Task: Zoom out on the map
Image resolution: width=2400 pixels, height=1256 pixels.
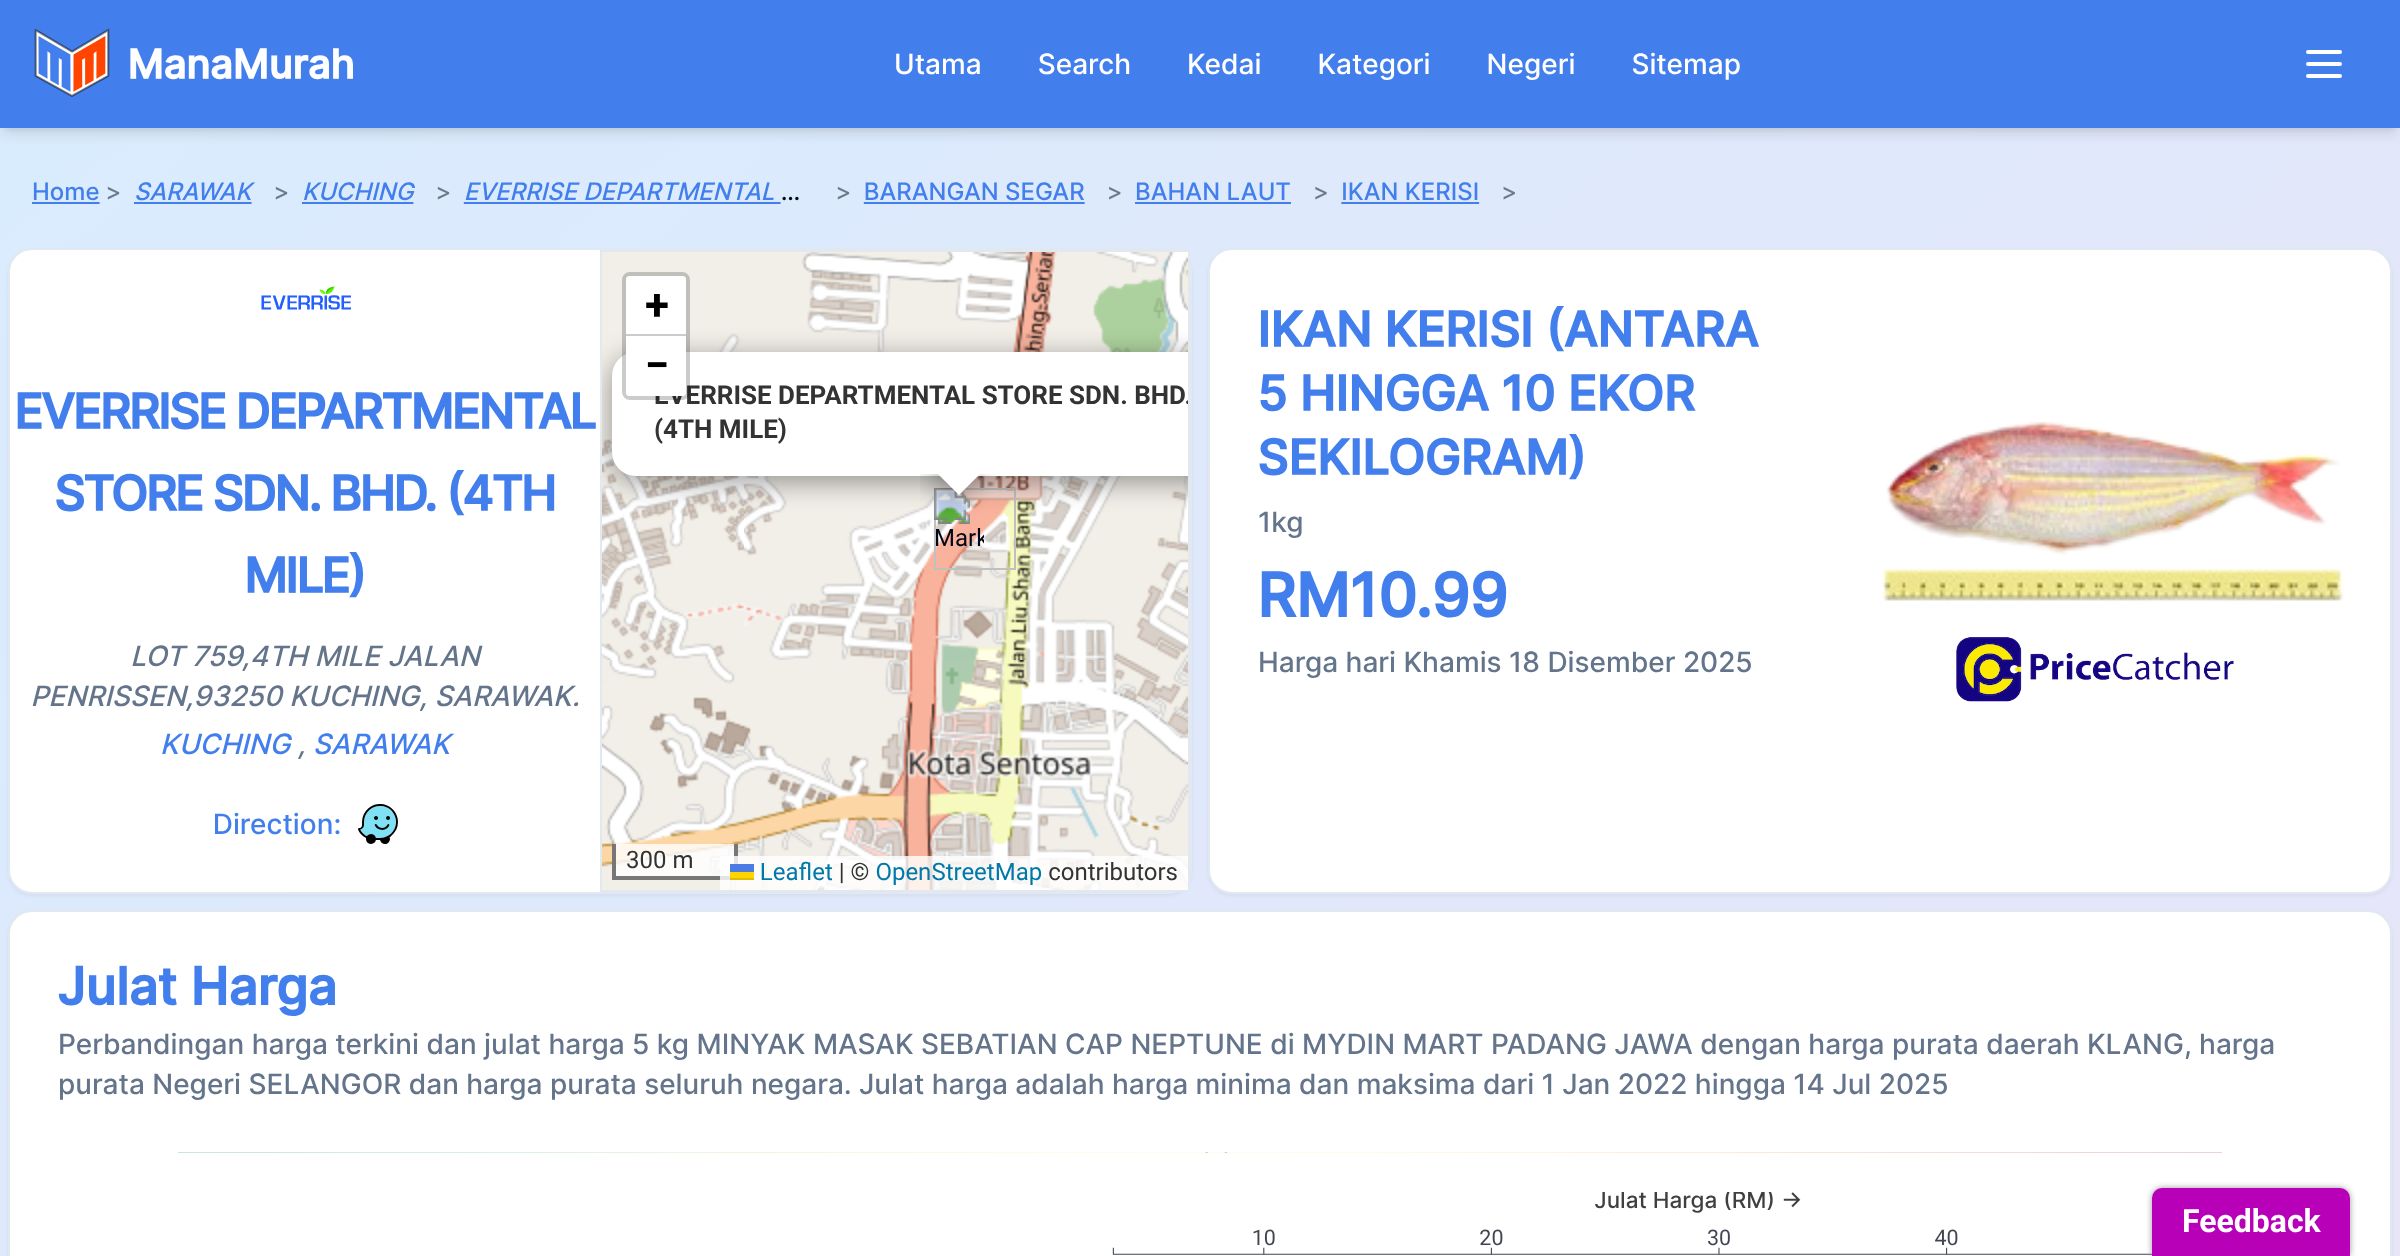Action: (656, 365)
